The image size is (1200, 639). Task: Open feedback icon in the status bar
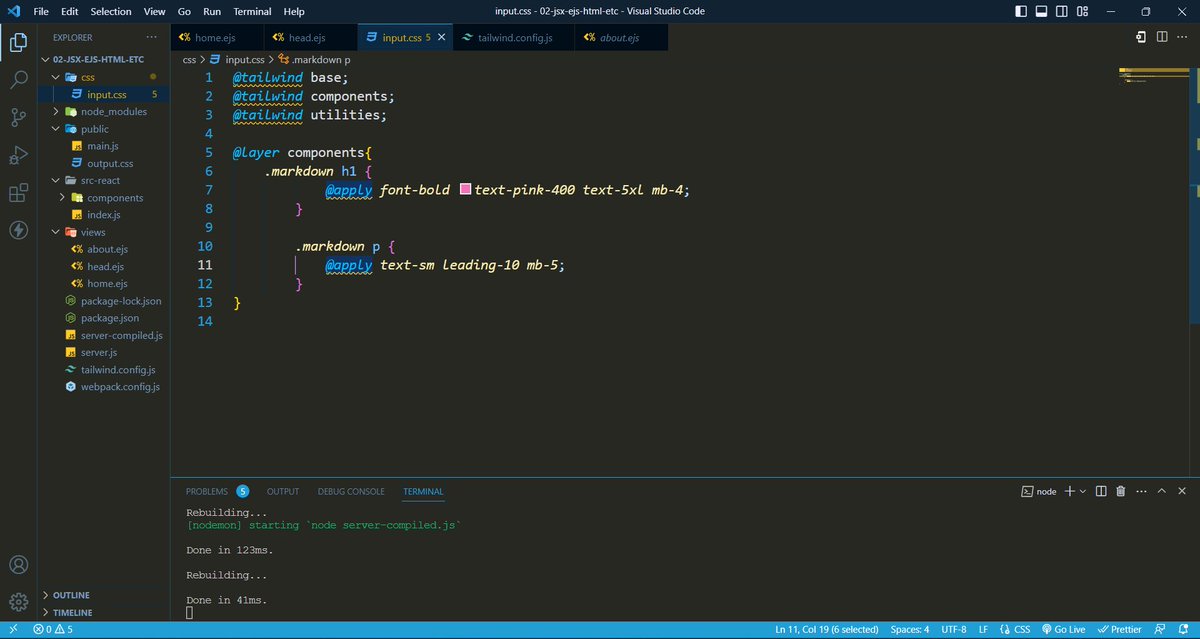[x=1160, y=629]
